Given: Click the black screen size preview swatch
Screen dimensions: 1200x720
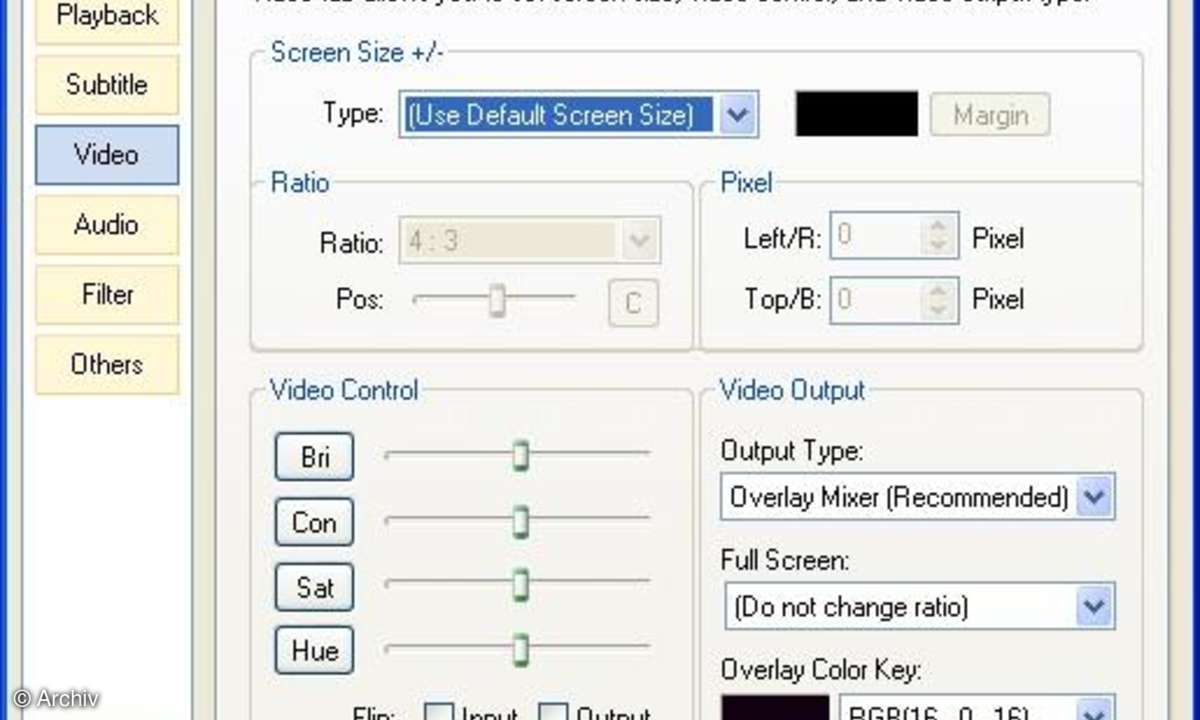Looking at the screenshot, I should (x=856, y=114).
